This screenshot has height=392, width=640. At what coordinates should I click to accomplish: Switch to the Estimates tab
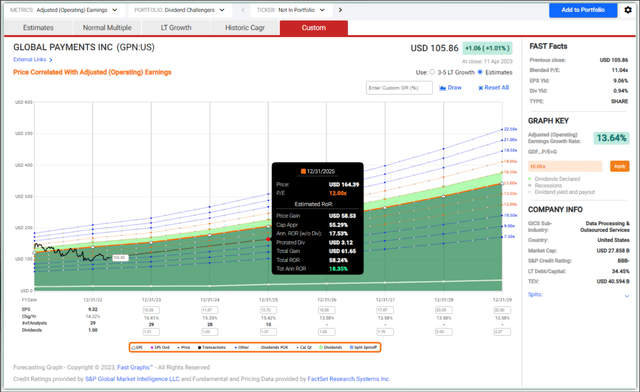[38, 28]
